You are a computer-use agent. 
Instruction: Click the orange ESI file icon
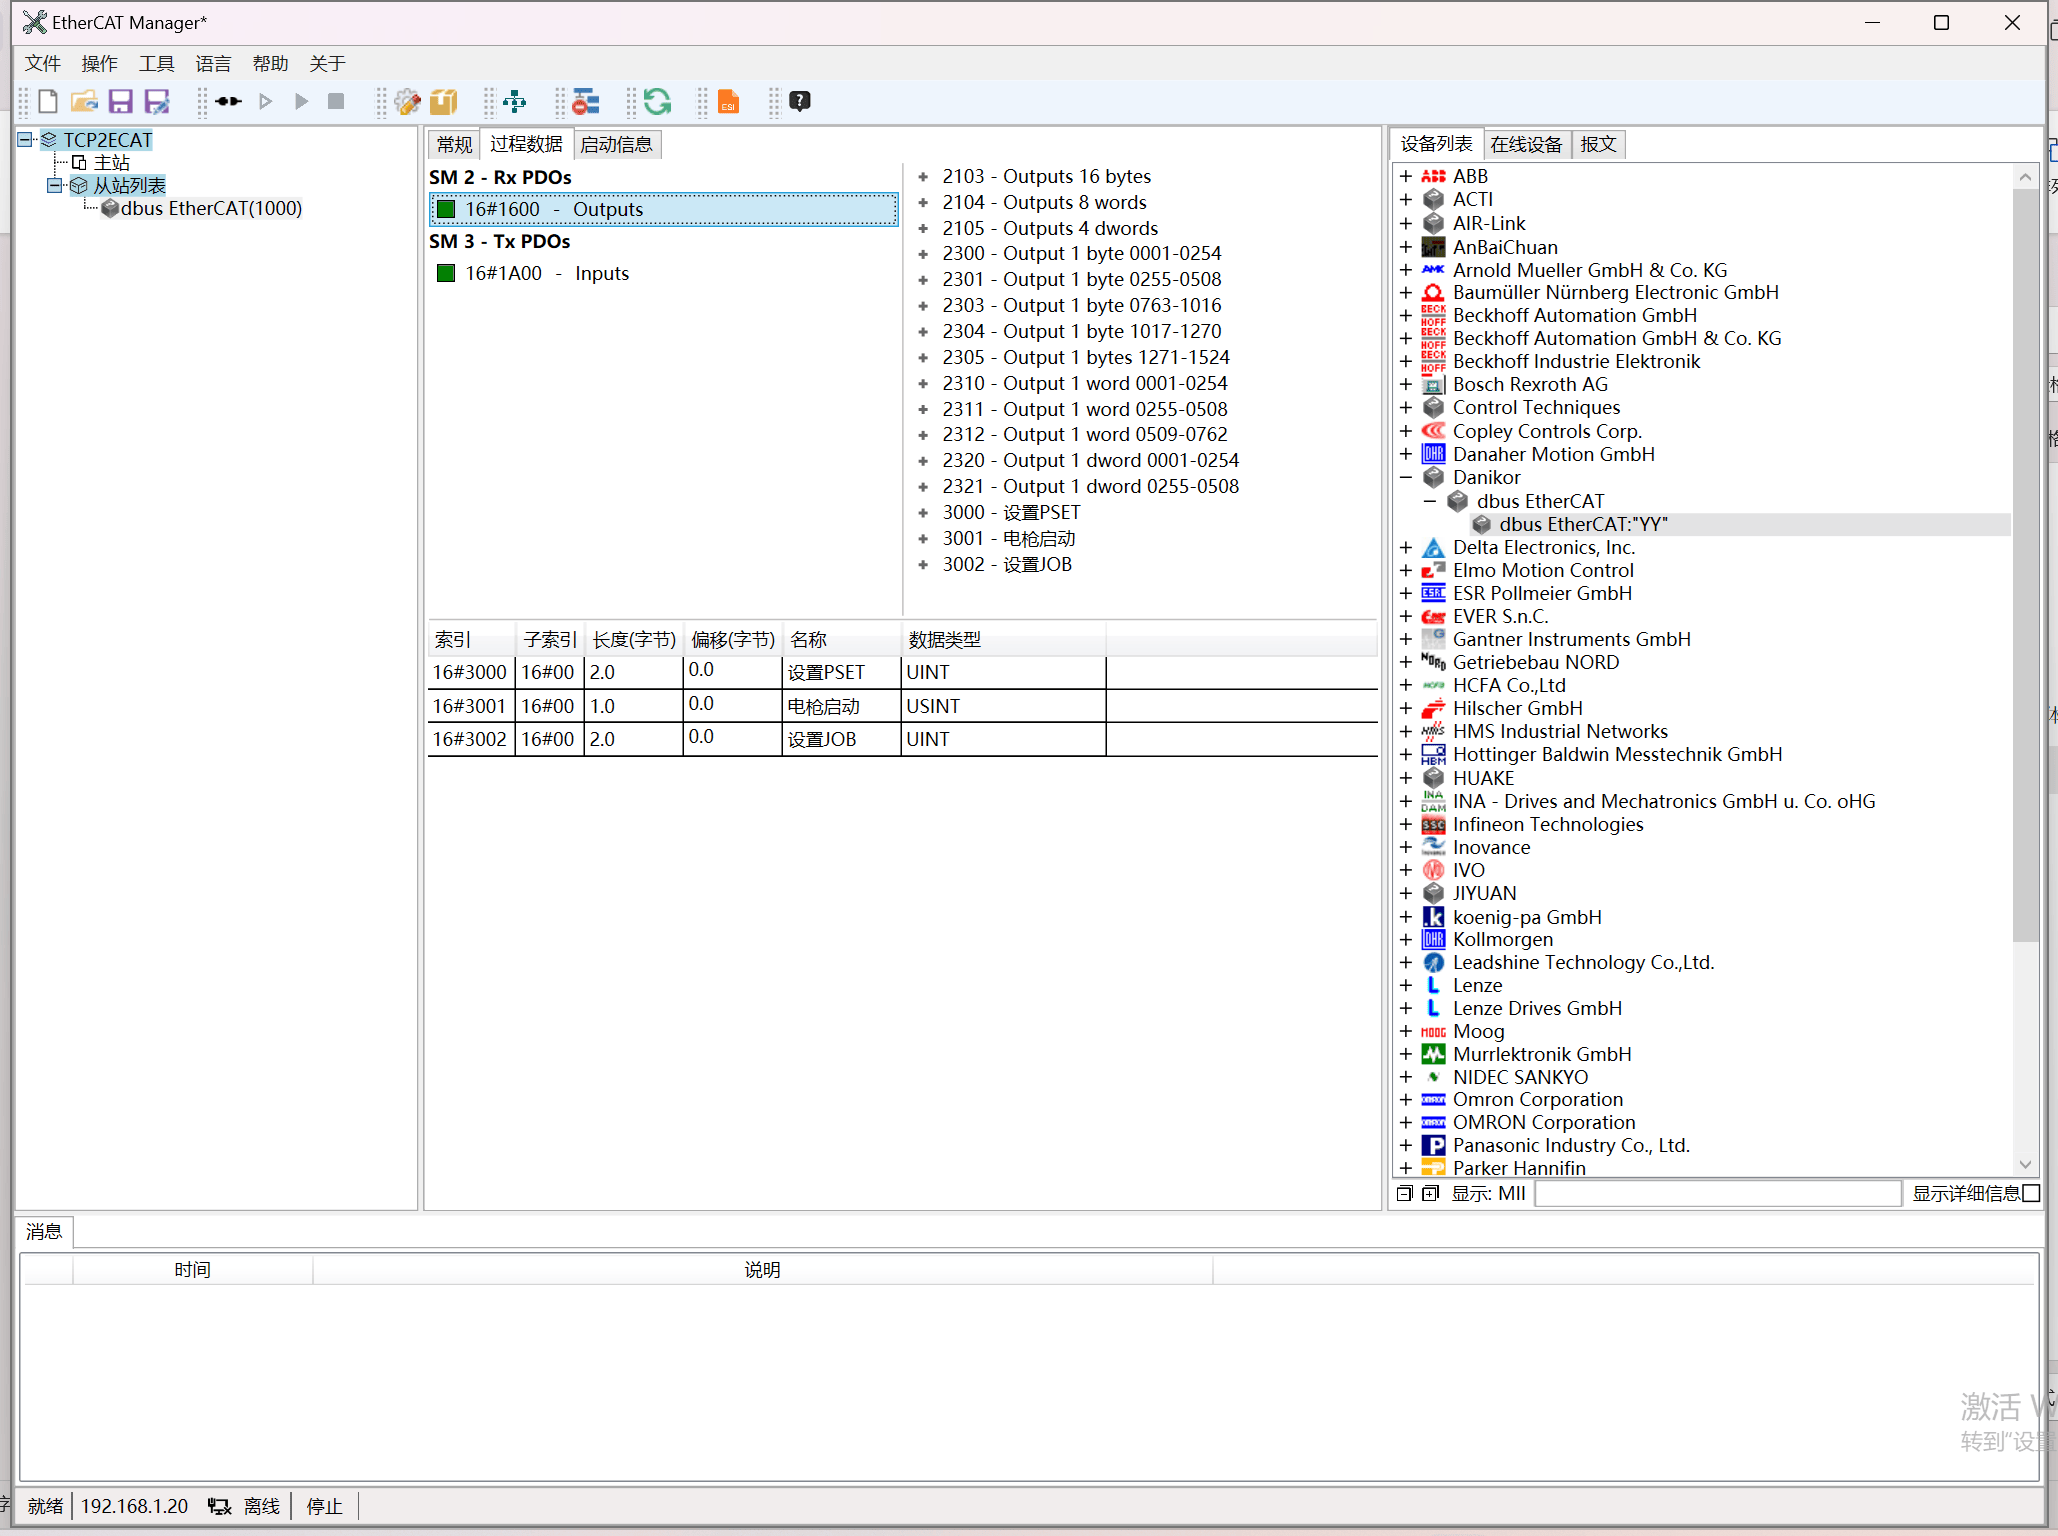point(728,101)
